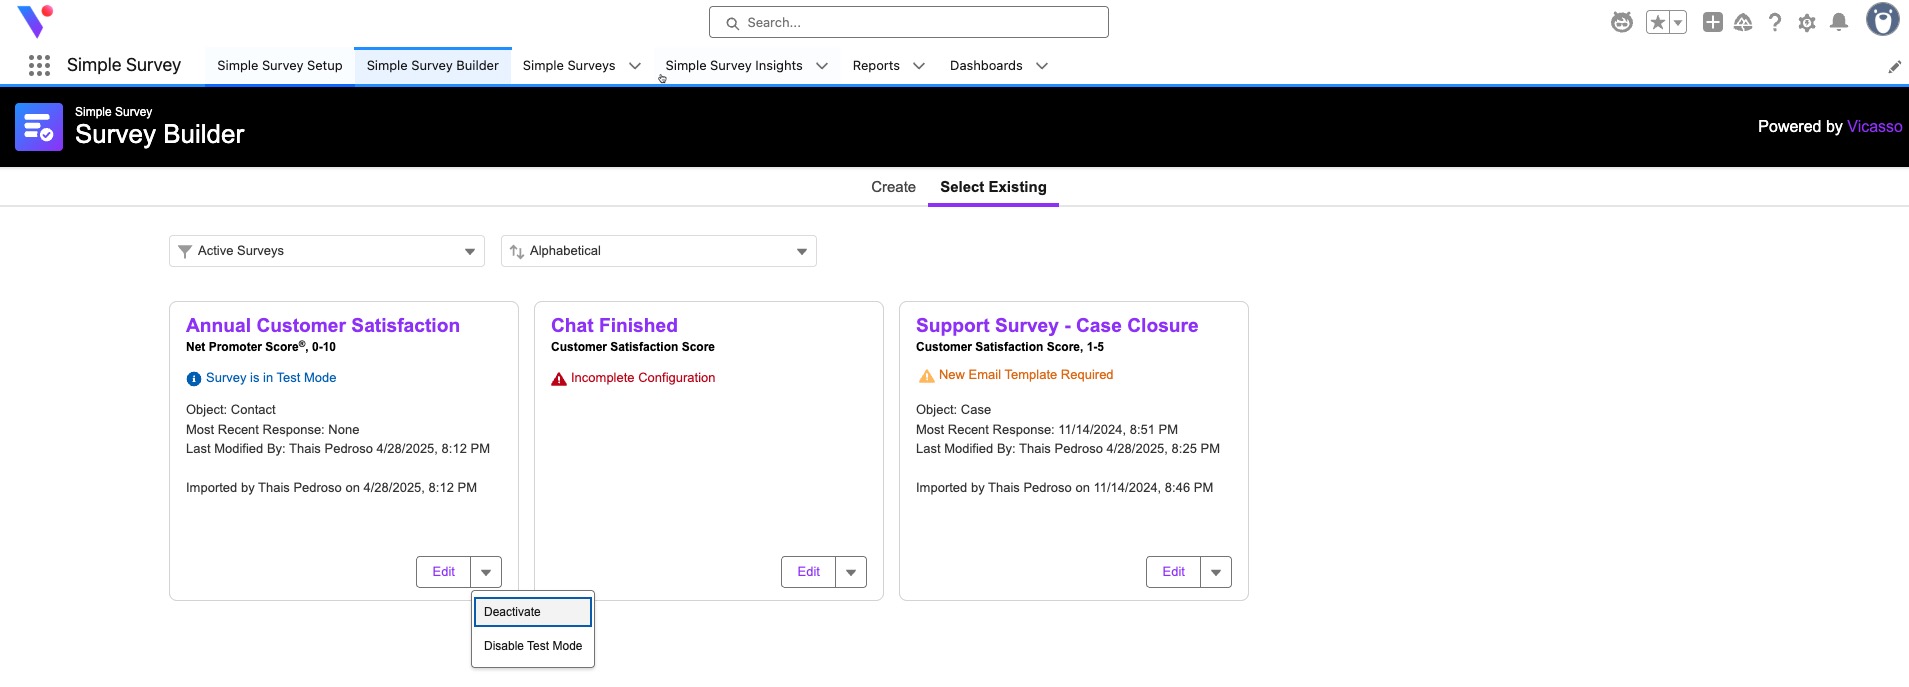Expand the Dashboards tab chevron

(1042, 66)
